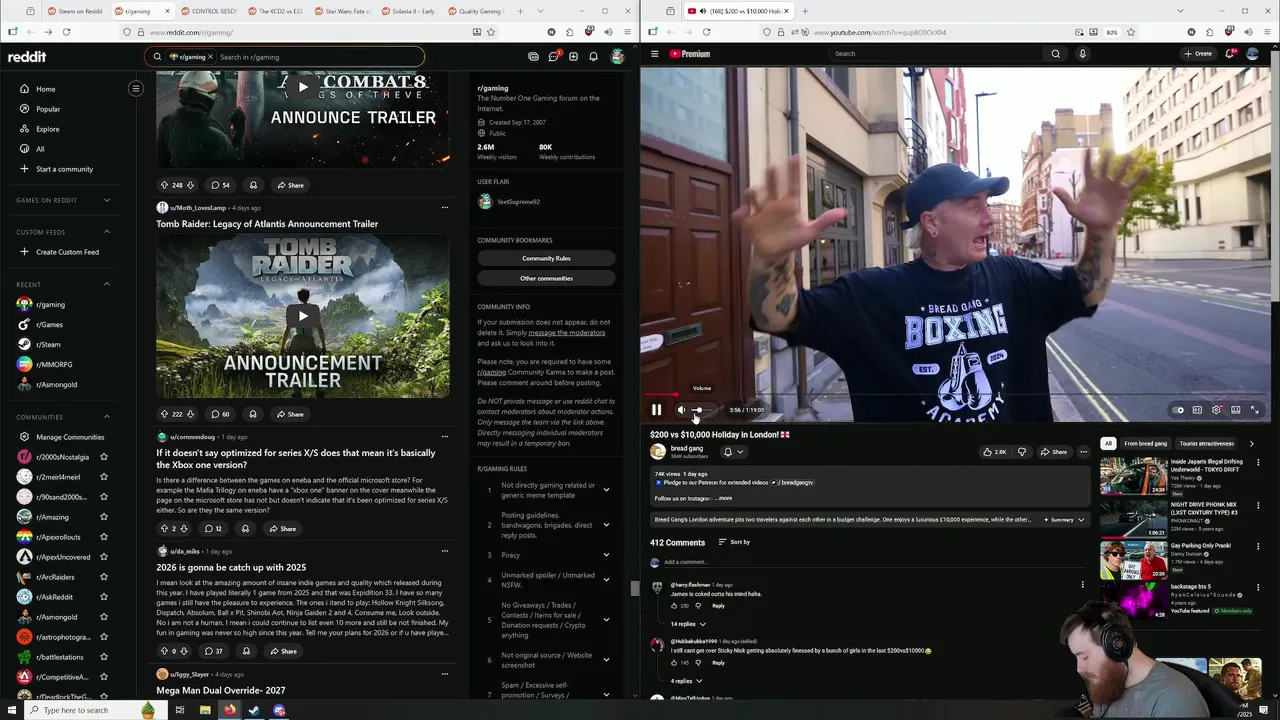Expand 4 replies under Hubbabubba1999's comment
Image resolution: width=1280 pixels, height=720 pixels.
click(x=686, y=681)
